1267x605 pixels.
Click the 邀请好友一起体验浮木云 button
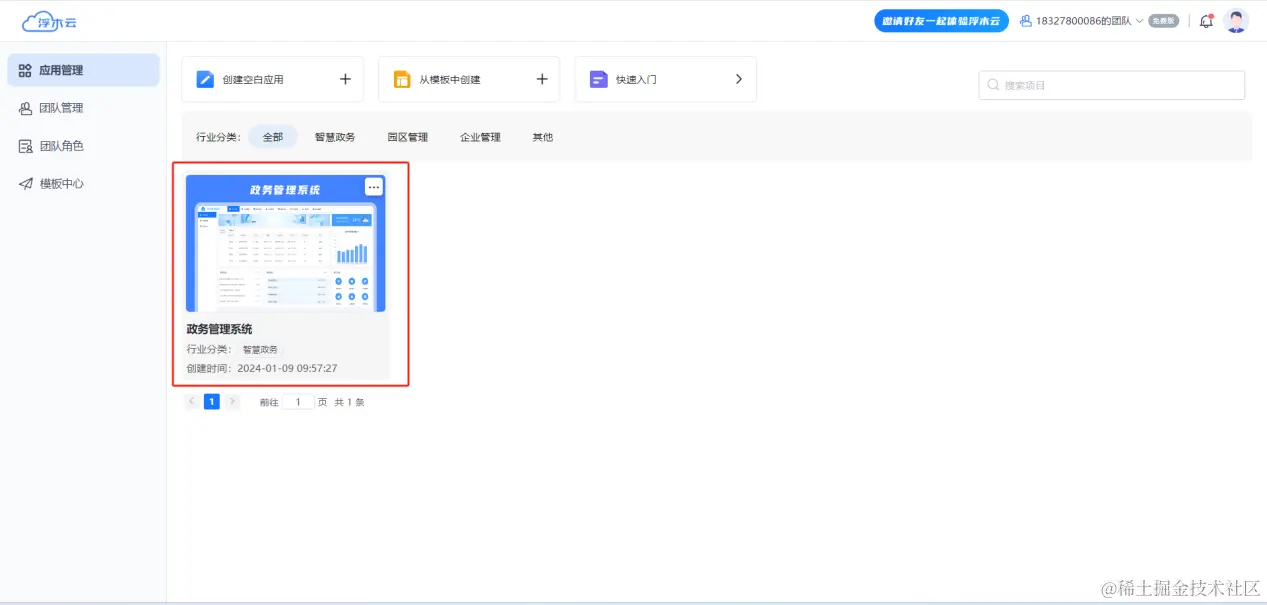[940, 20]
